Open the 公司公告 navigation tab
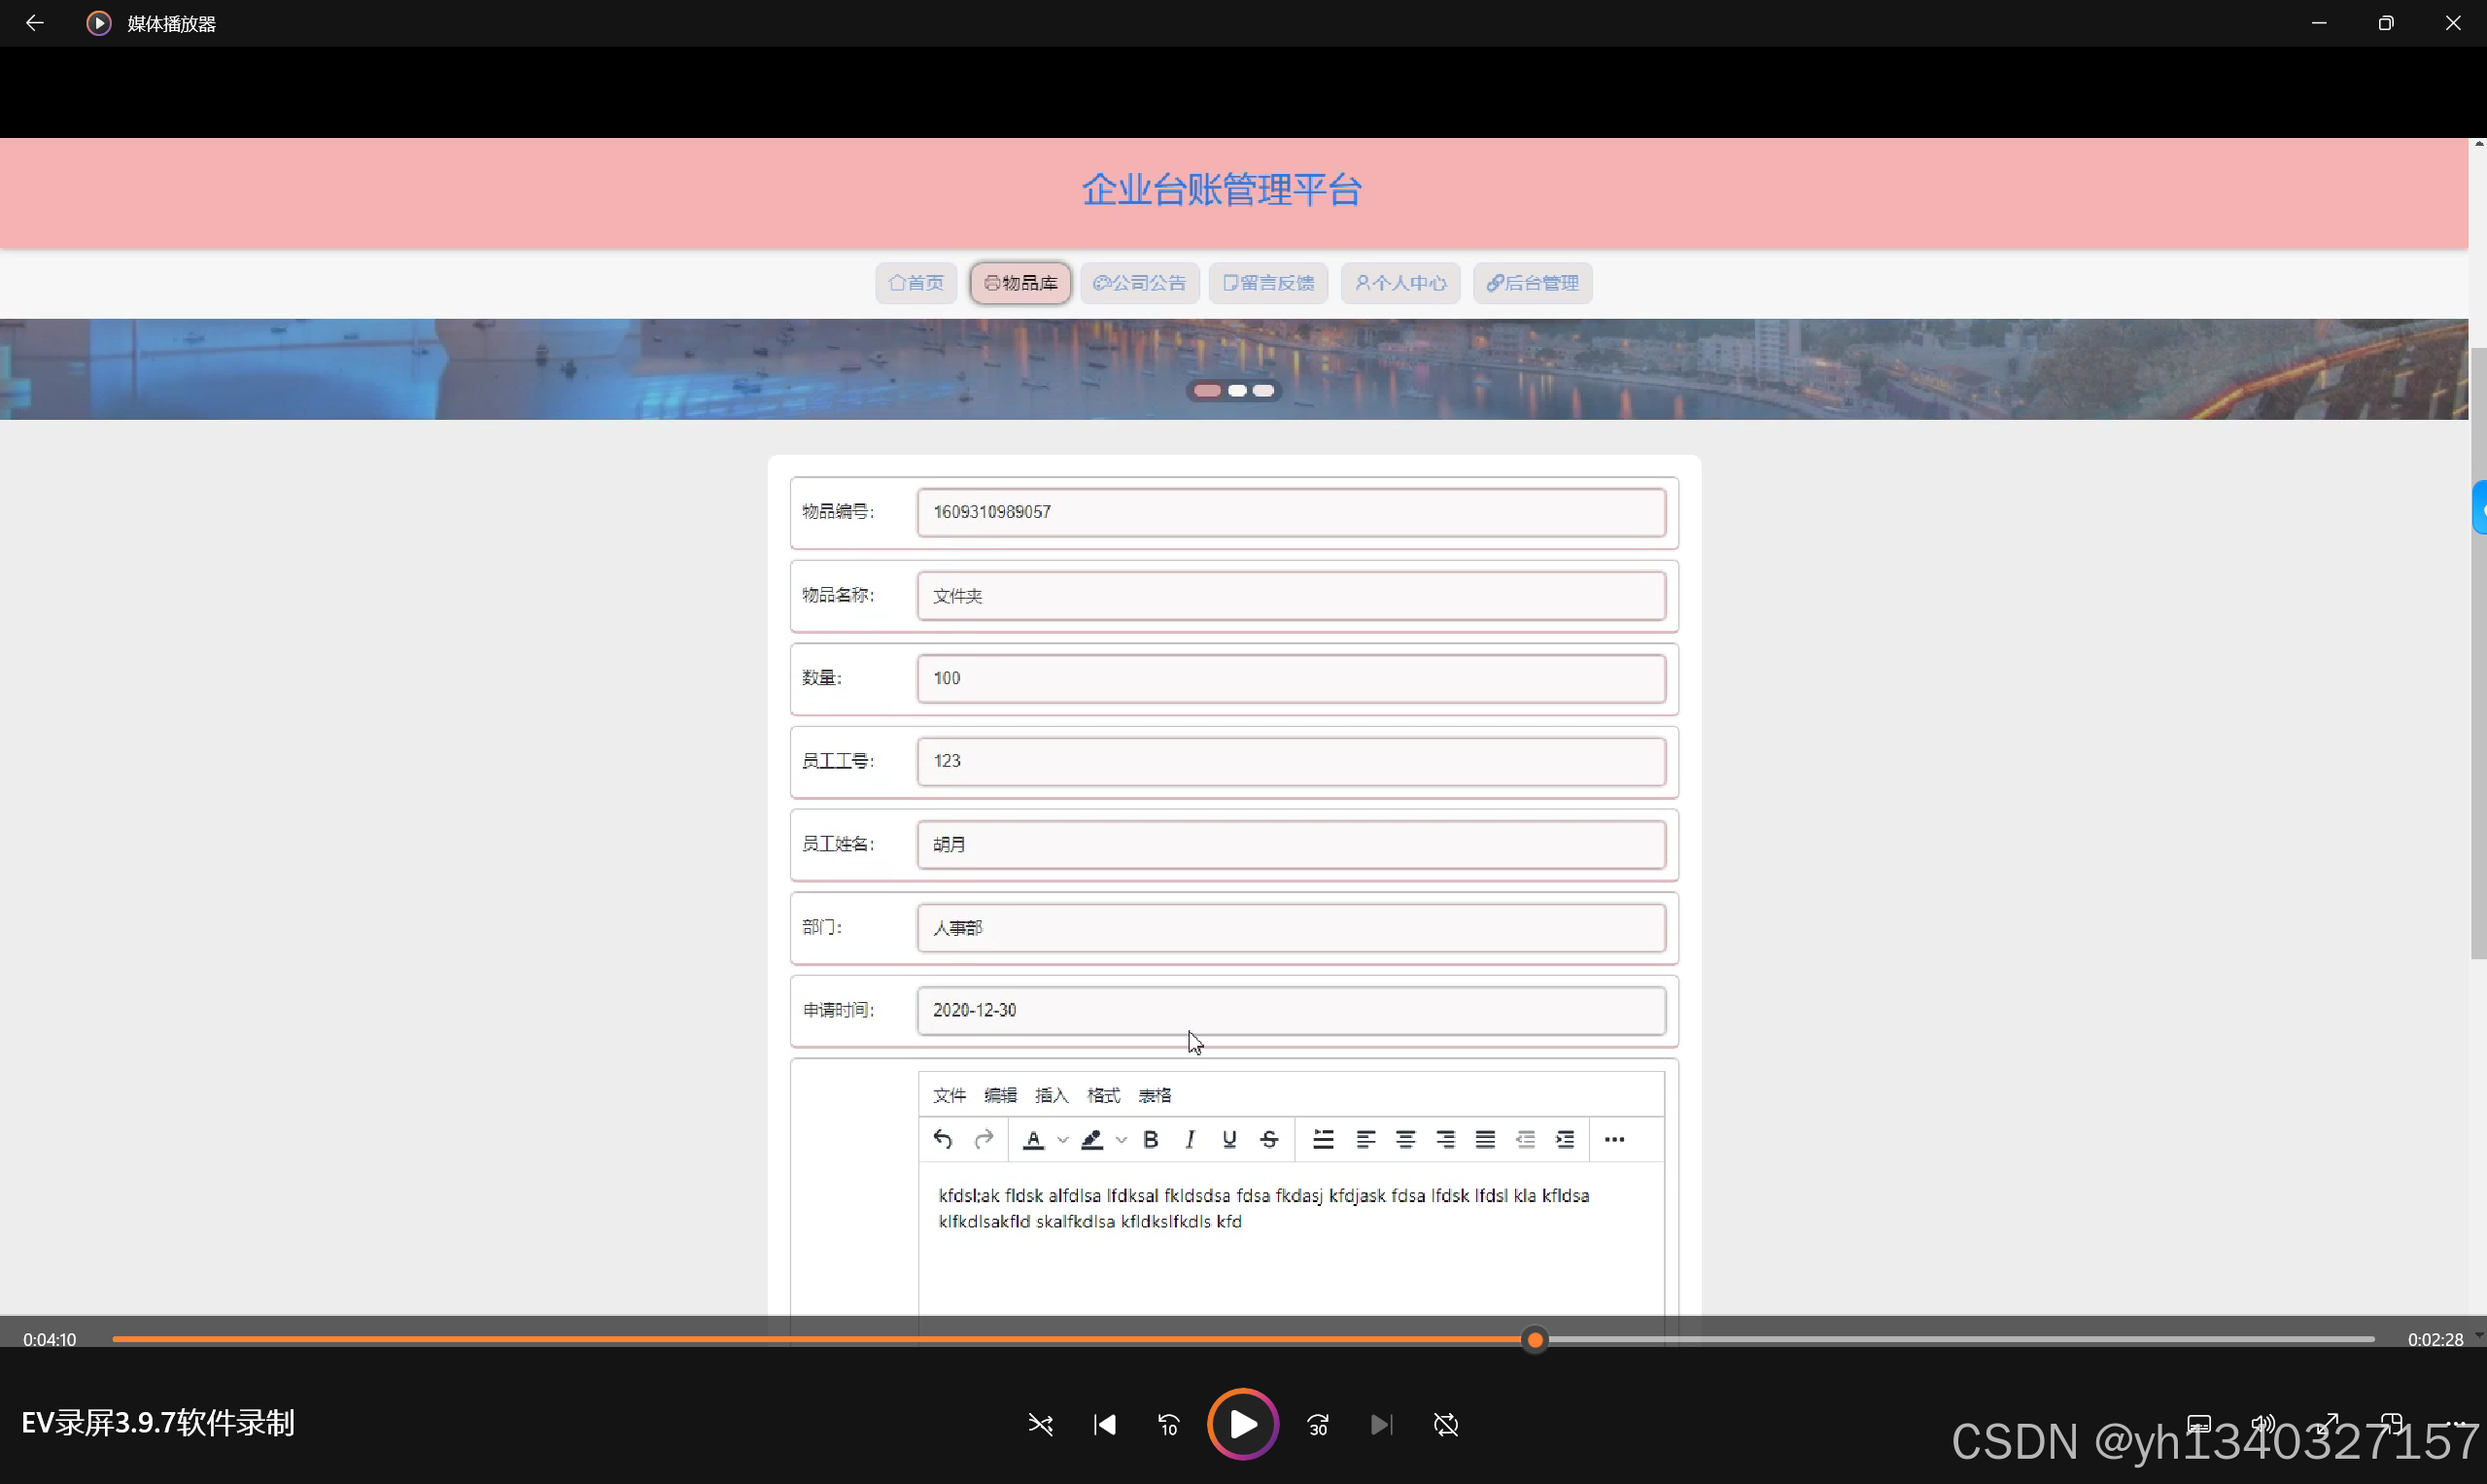 point(1139,283)
